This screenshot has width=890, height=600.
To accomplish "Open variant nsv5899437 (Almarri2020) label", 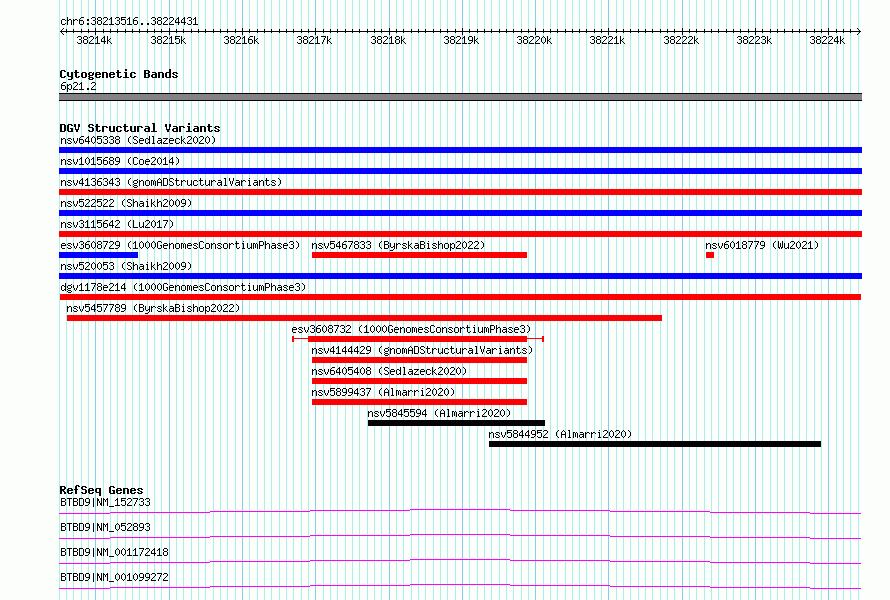I will coord(383,392).
